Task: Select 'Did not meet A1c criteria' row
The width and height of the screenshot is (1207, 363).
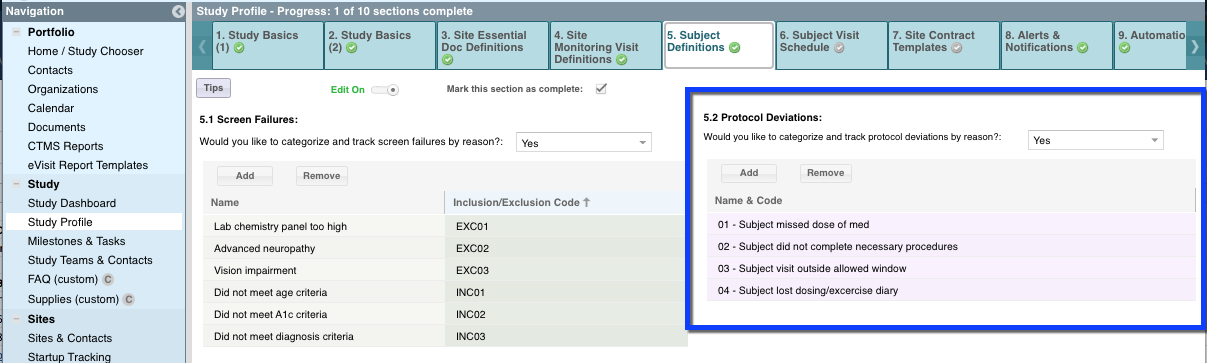Action: [x=445, y=314]
